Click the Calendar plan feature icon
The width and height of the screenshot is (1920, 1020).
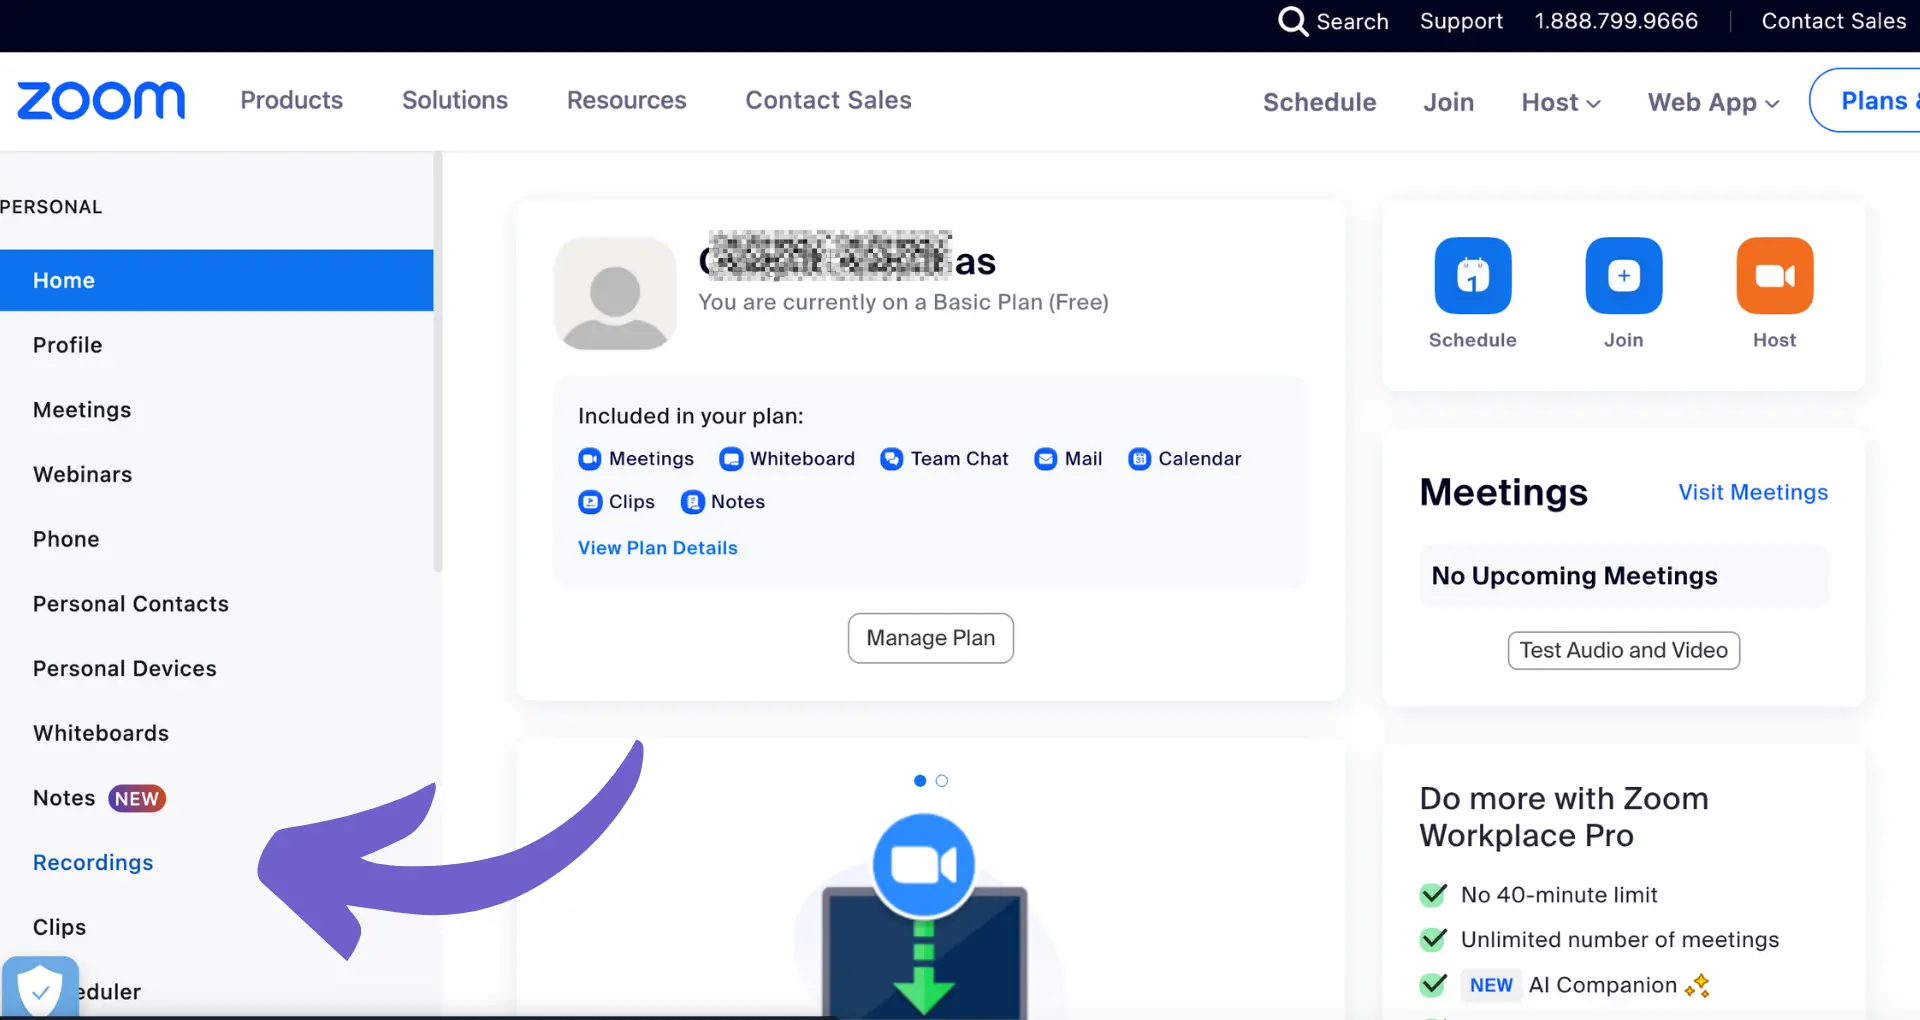1139,459
